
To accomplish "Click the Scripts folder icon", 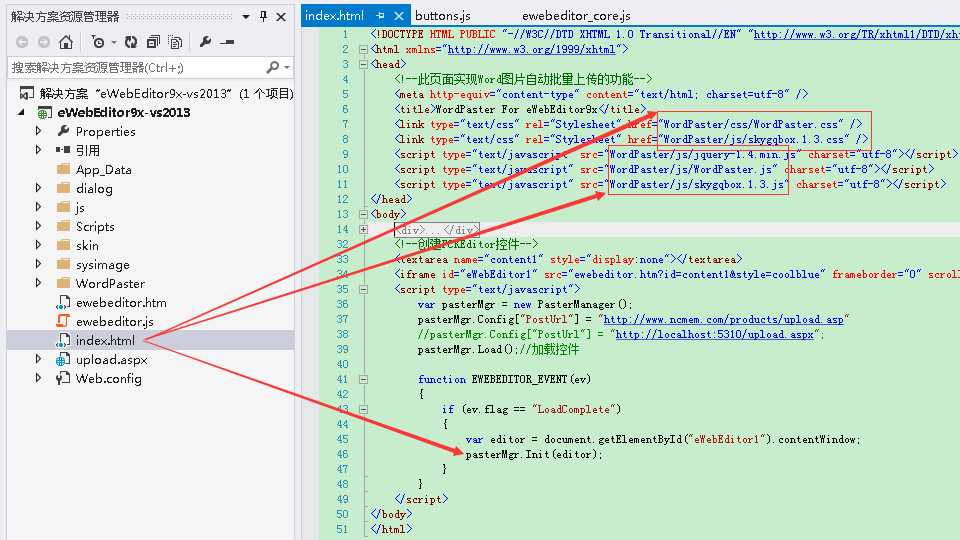I will pos(63,226).
